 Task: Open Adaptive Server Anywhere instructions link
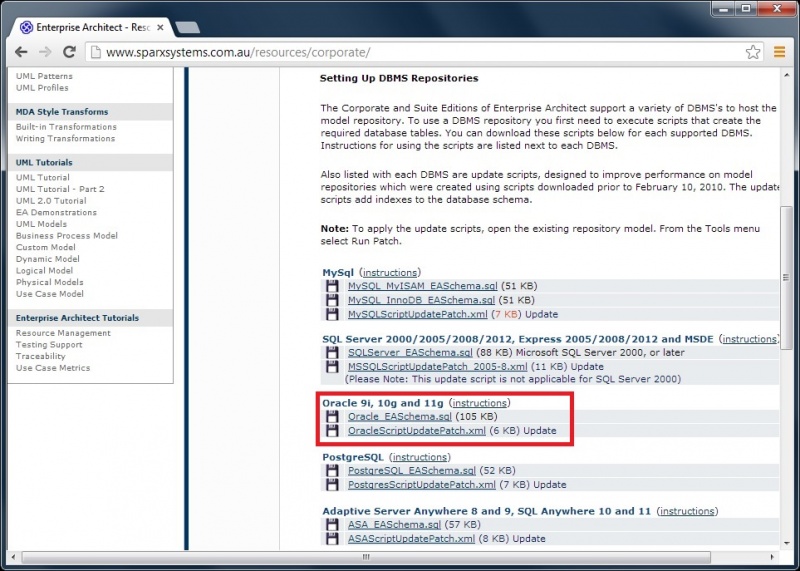(x=687, y=511)
